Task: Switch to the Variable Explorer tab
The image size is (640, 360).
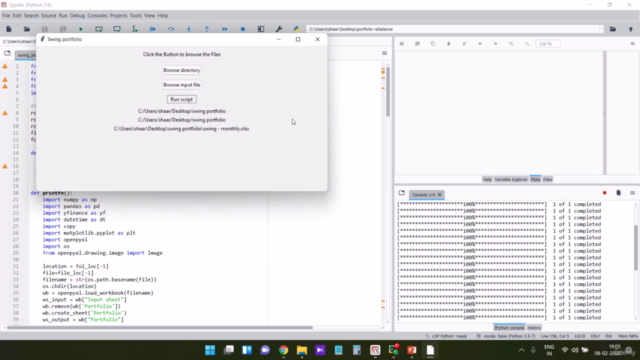Action: [x=511, y=180]
